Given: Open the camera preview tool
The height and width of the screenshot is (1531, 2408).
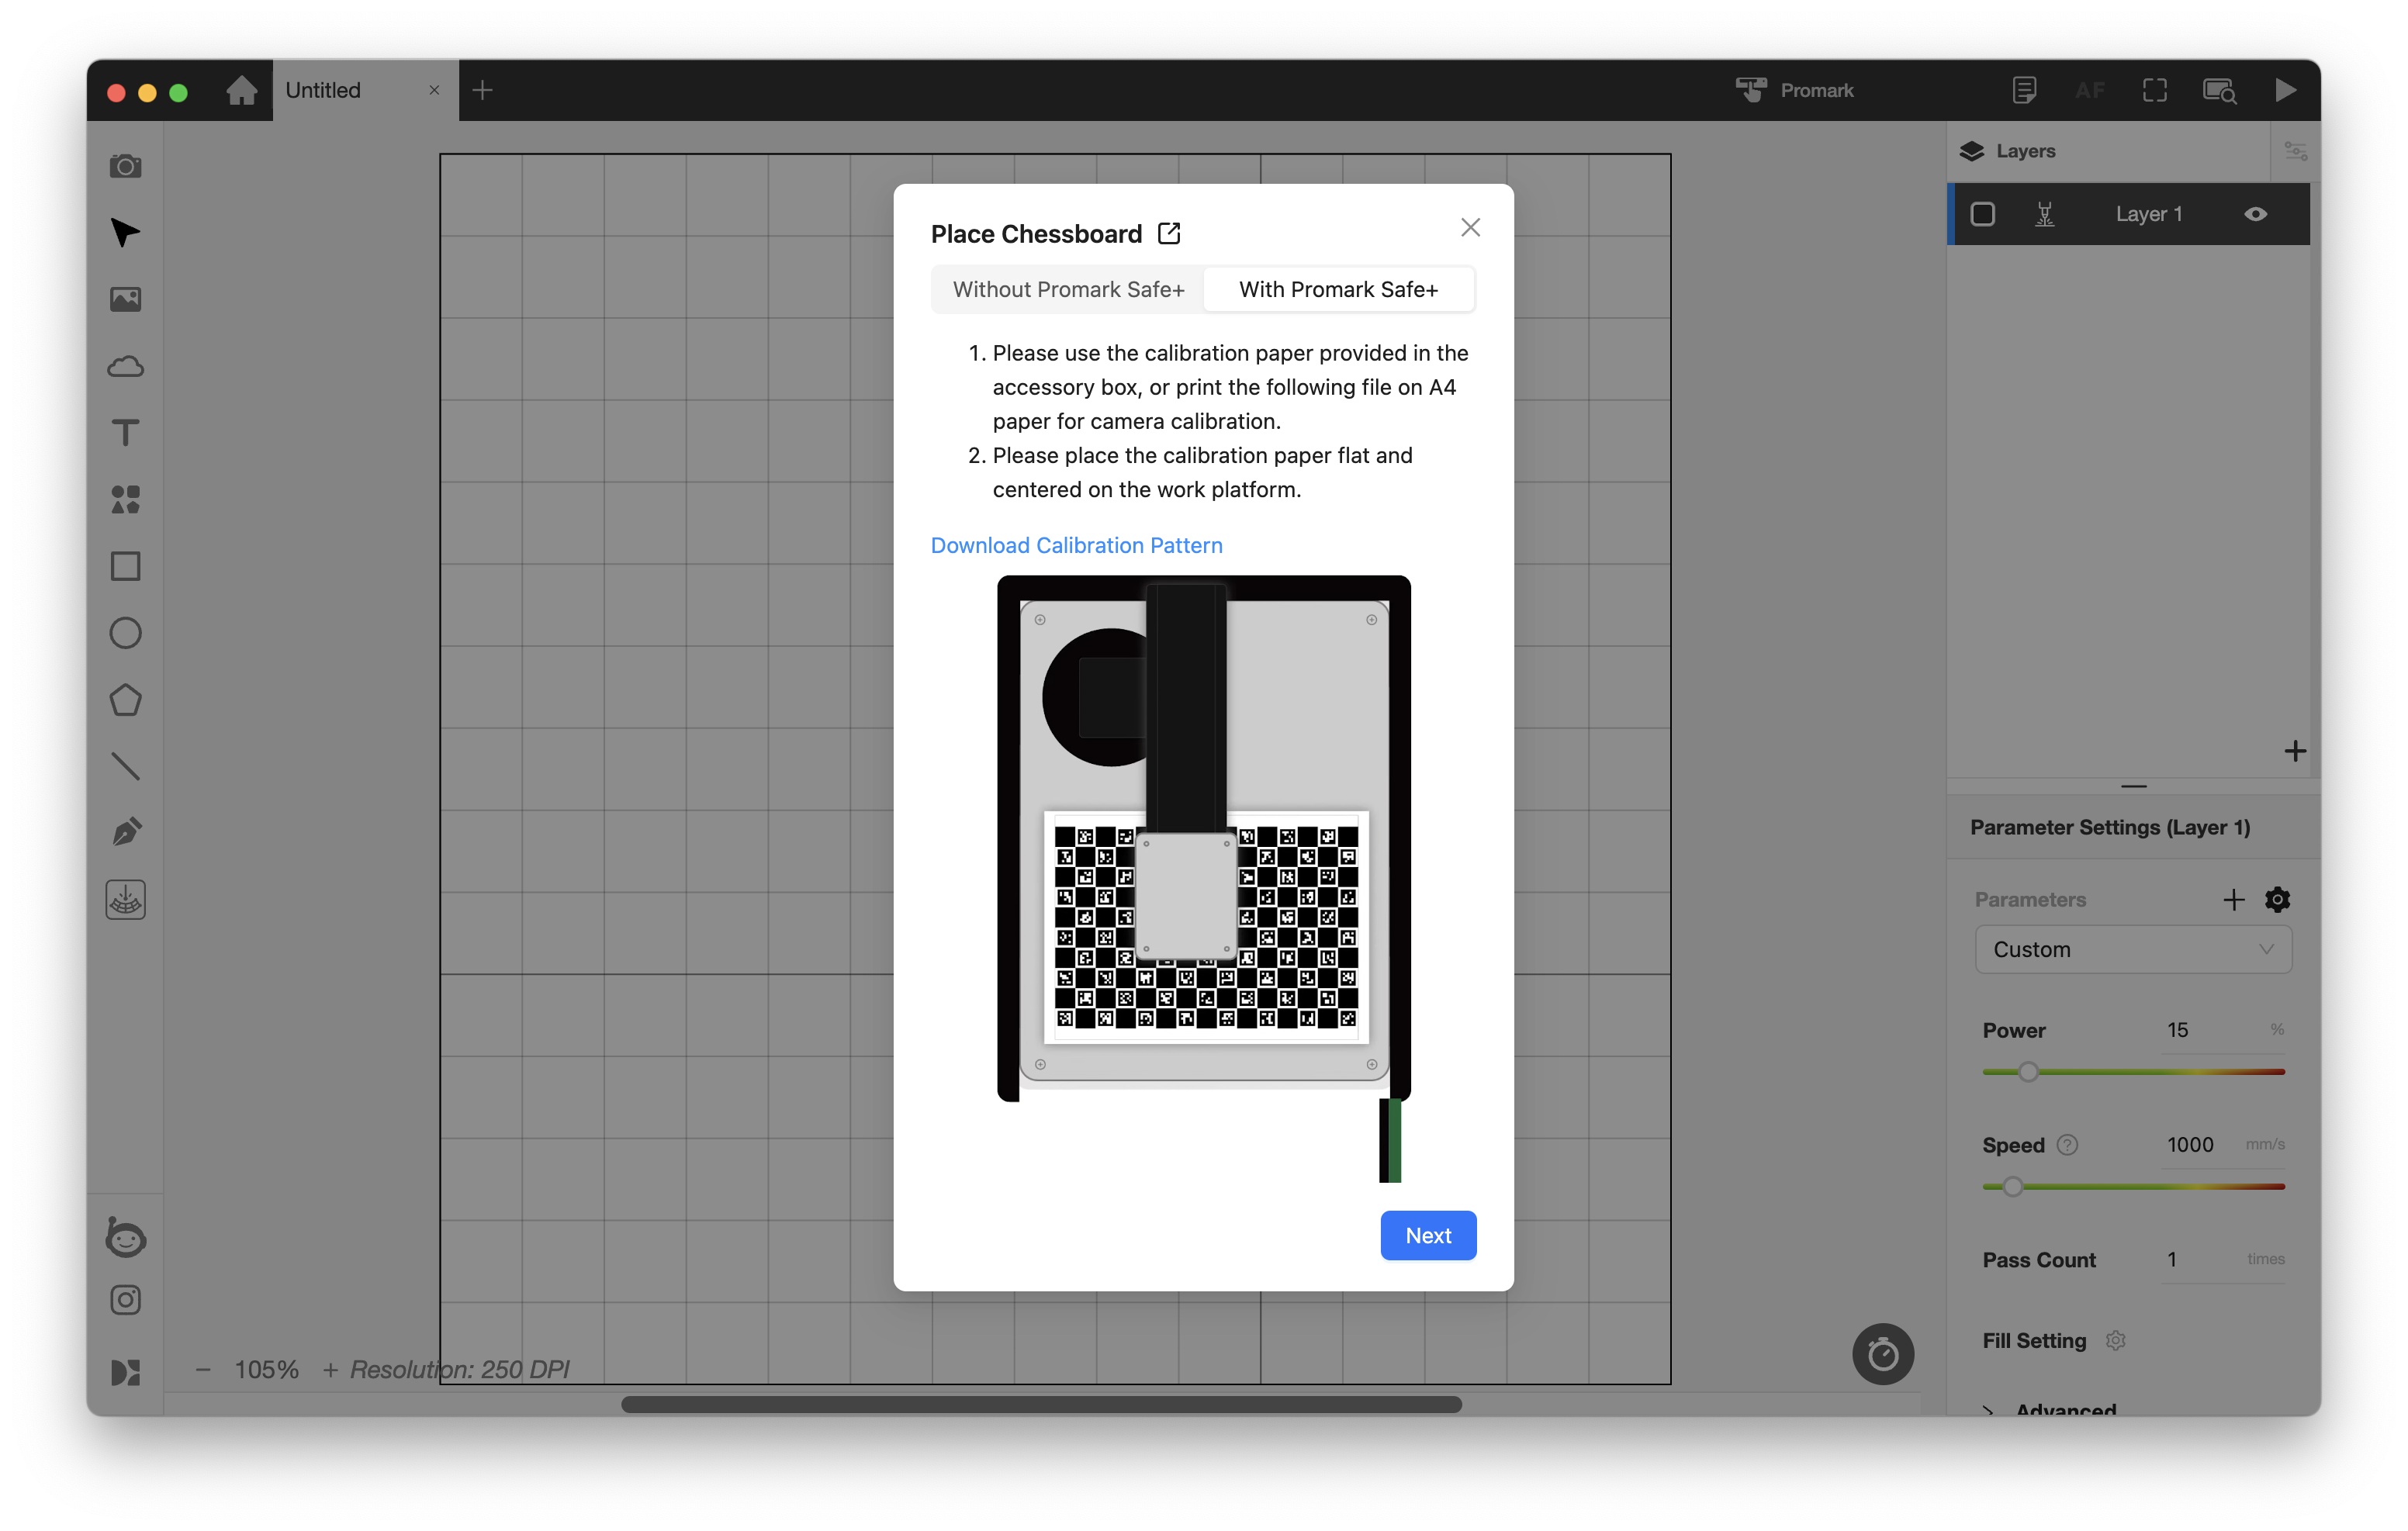Looking at the screenshot, I should pos(125,166).
